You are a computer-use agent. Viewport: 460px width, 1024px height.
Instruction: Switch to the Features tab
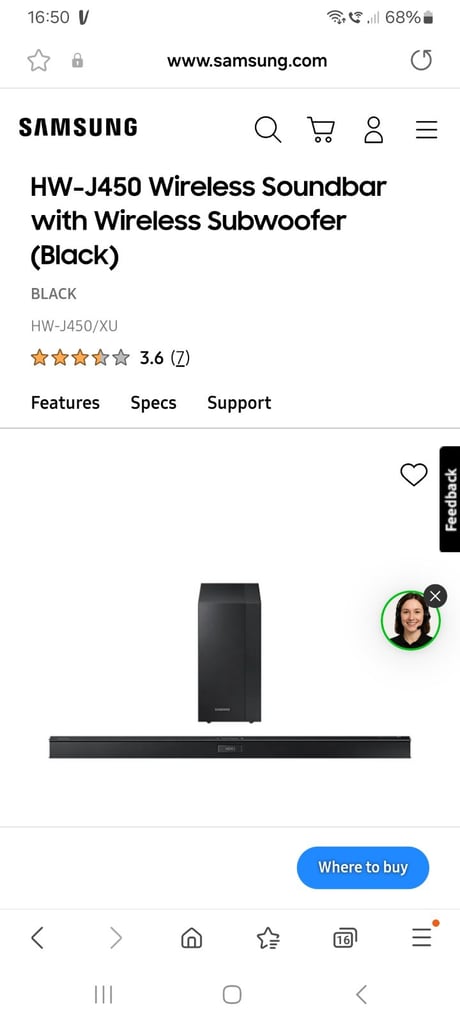[65, 403]
